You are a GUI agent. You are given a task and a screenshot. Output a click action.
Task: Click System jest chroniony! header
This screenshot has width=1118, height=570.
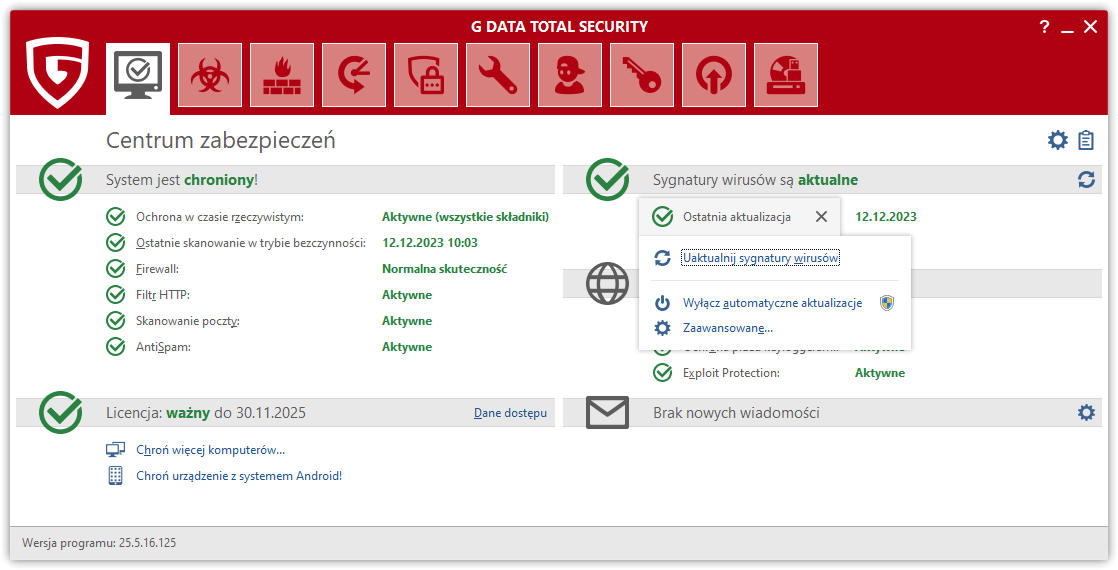tap(182, 180)
